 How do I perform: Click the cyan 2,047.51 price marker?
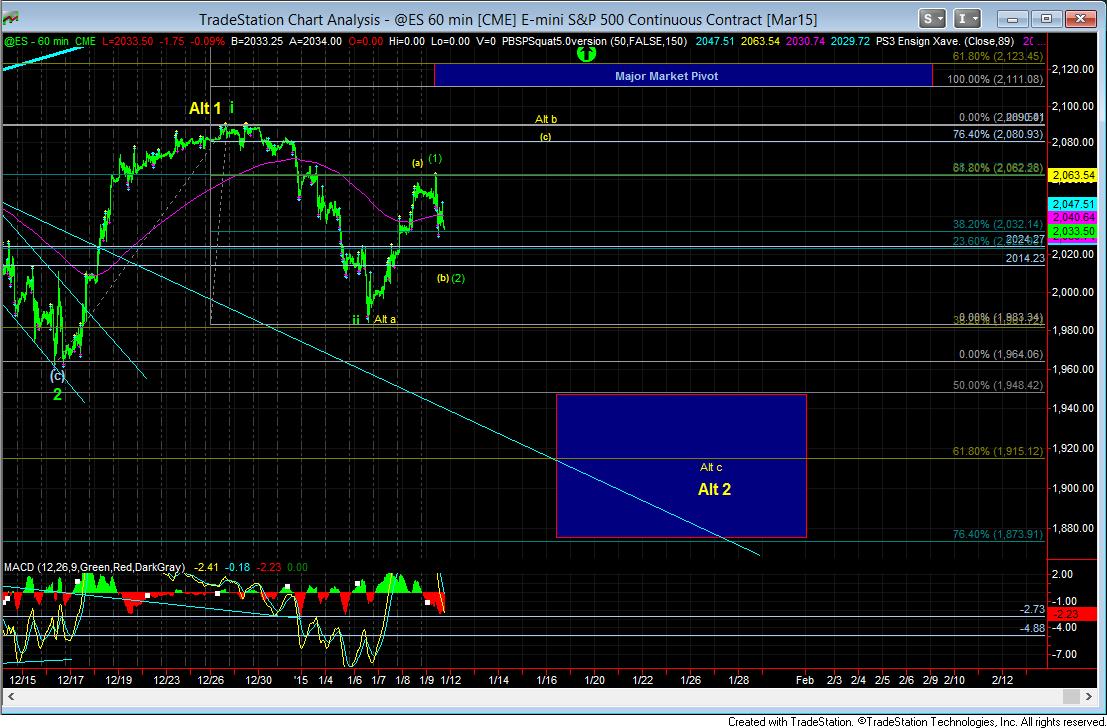point(1073,204)
